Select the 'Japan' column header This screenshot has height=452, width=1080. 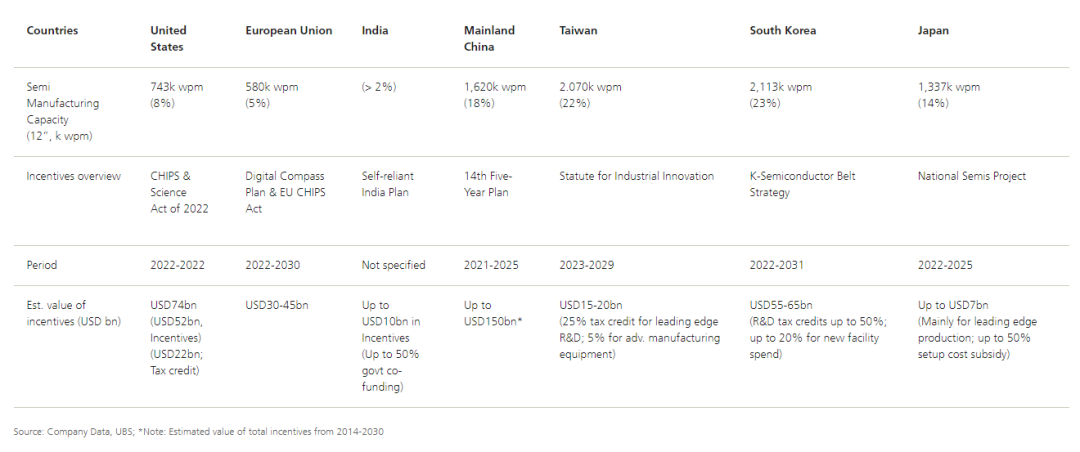pos(933,30)
